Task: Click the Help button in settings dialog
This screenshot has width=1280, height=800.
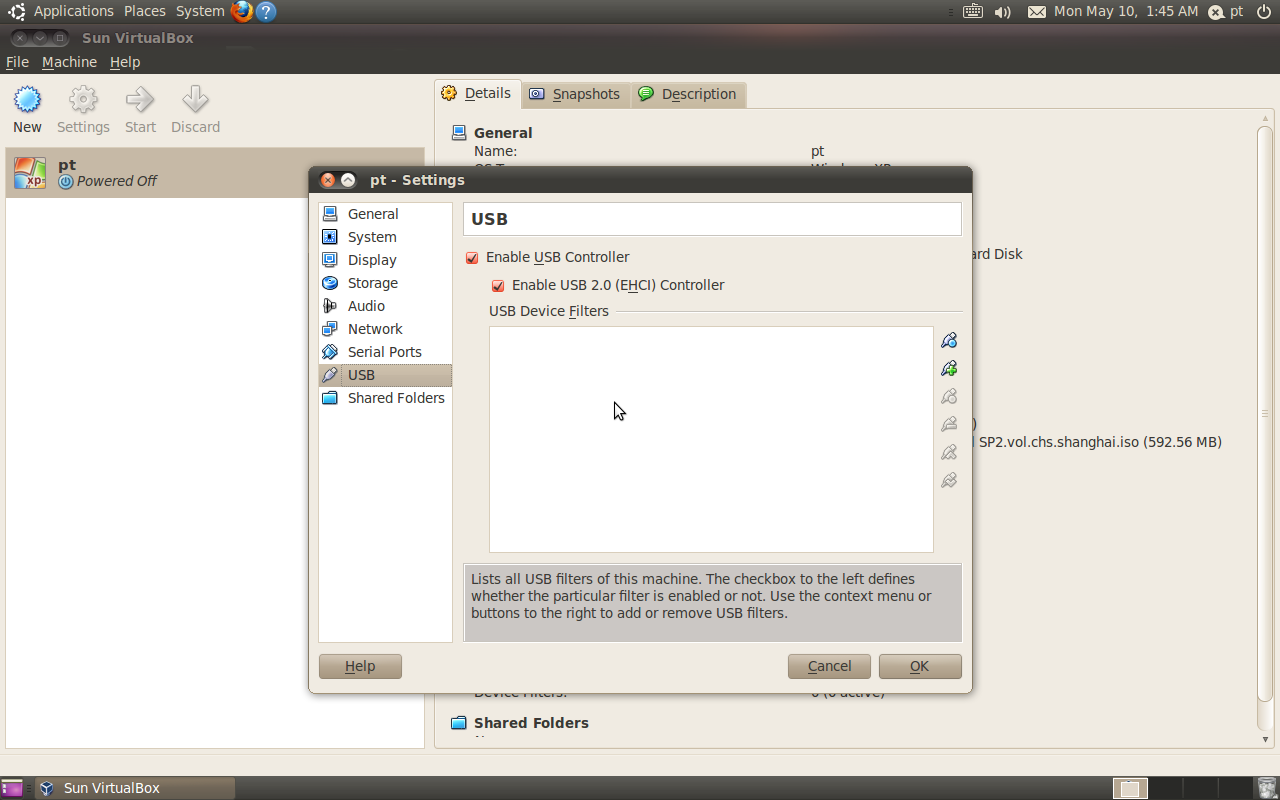Action: 360,666
